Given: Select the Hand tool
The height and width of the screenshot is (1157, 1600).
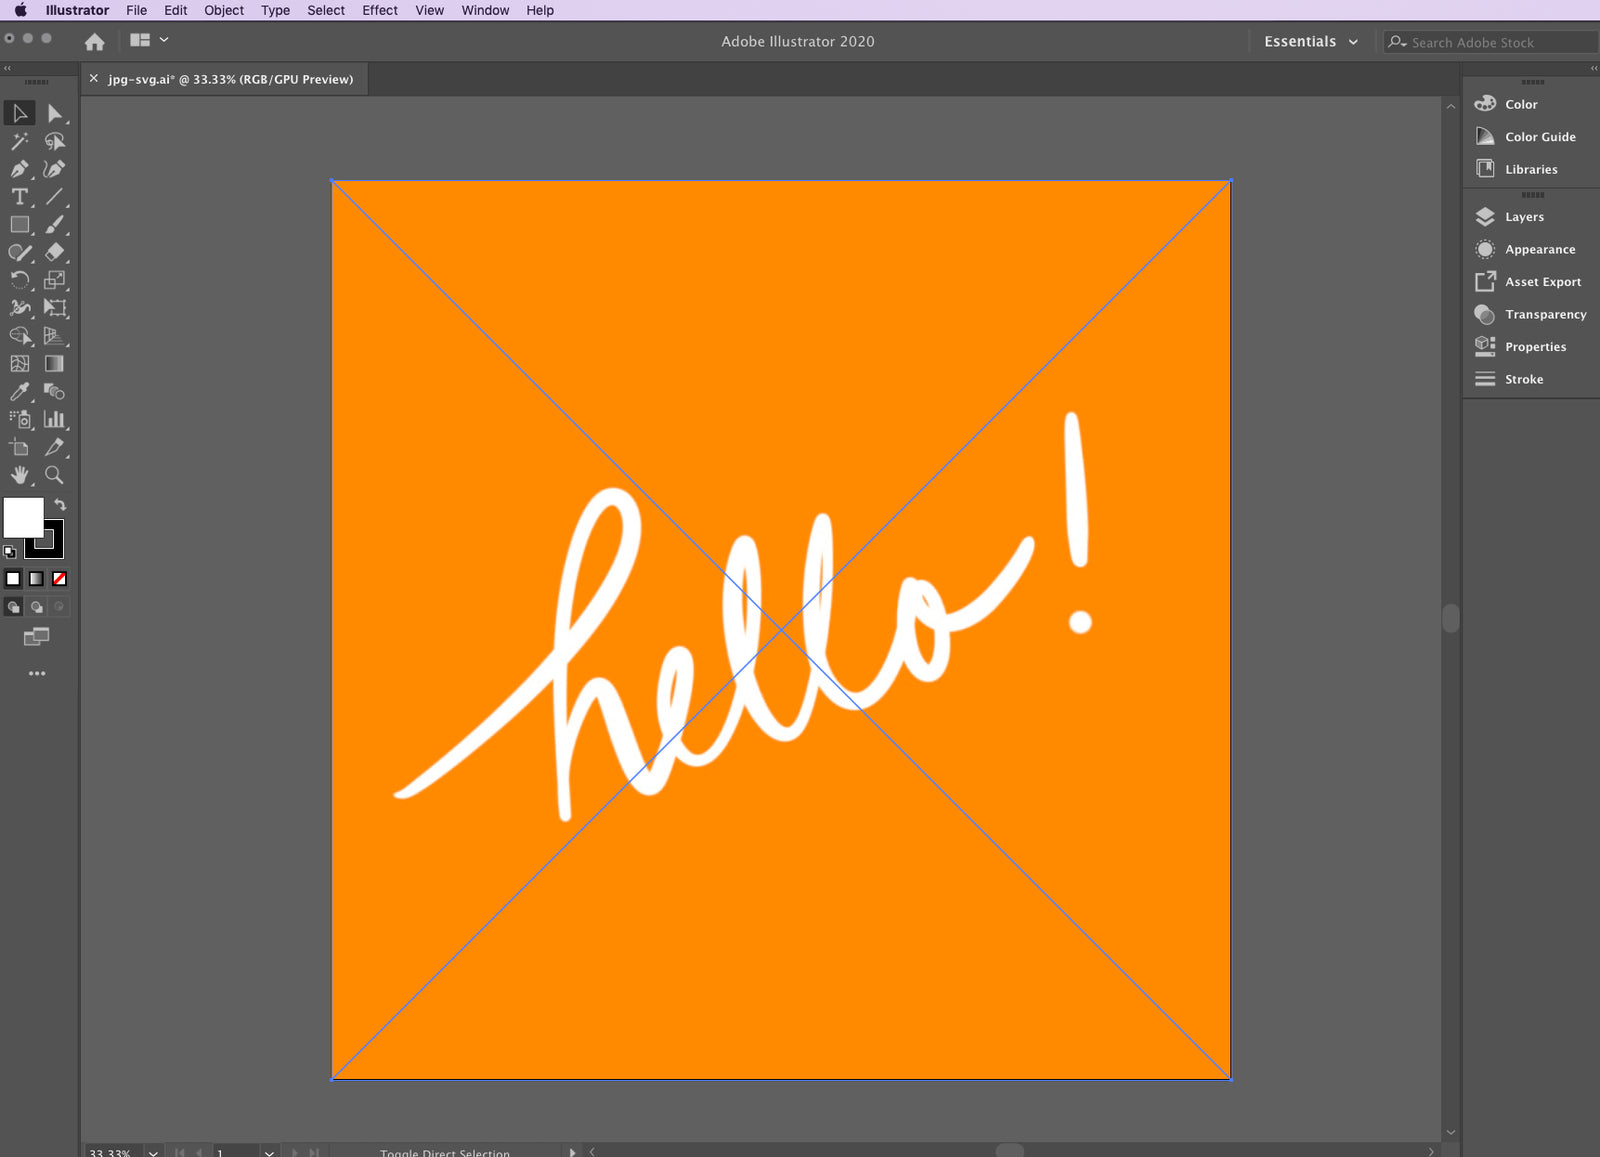Looking at the screenshot, I should tap(19, 475).
